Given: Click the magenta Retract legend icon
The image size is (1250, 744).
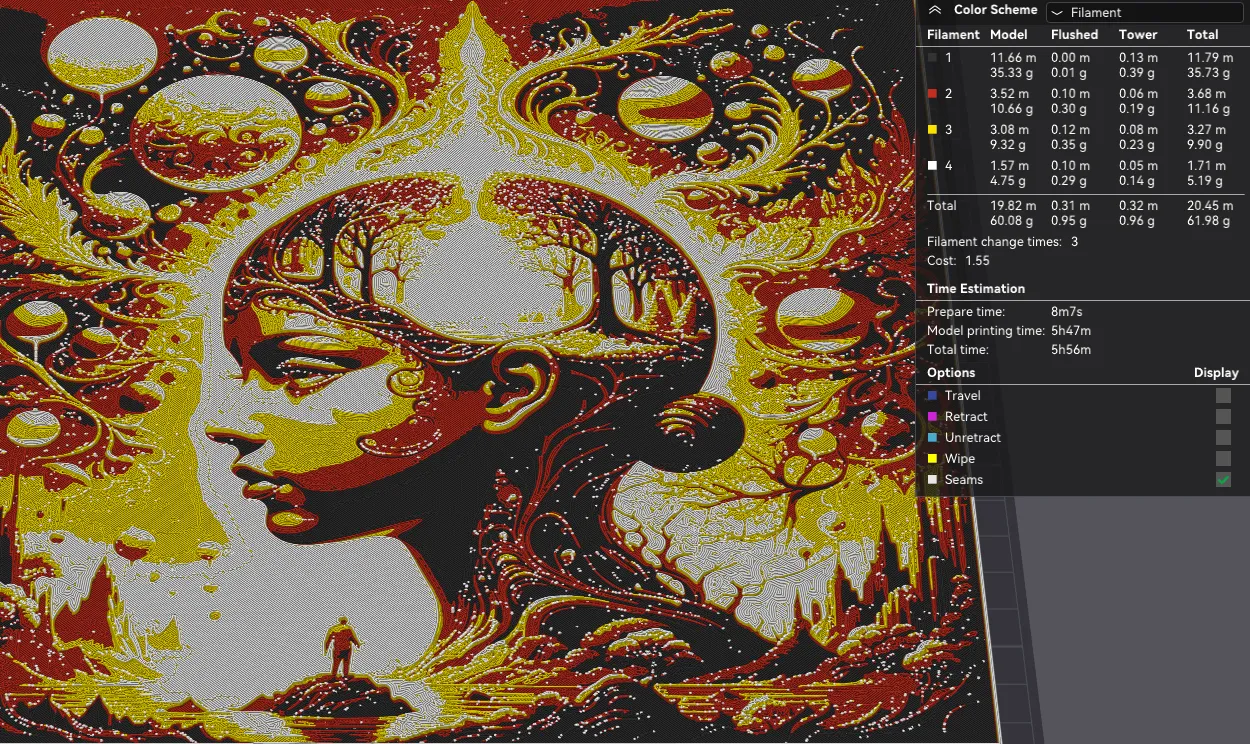Looking at the screenshot, I should point(933,417).
